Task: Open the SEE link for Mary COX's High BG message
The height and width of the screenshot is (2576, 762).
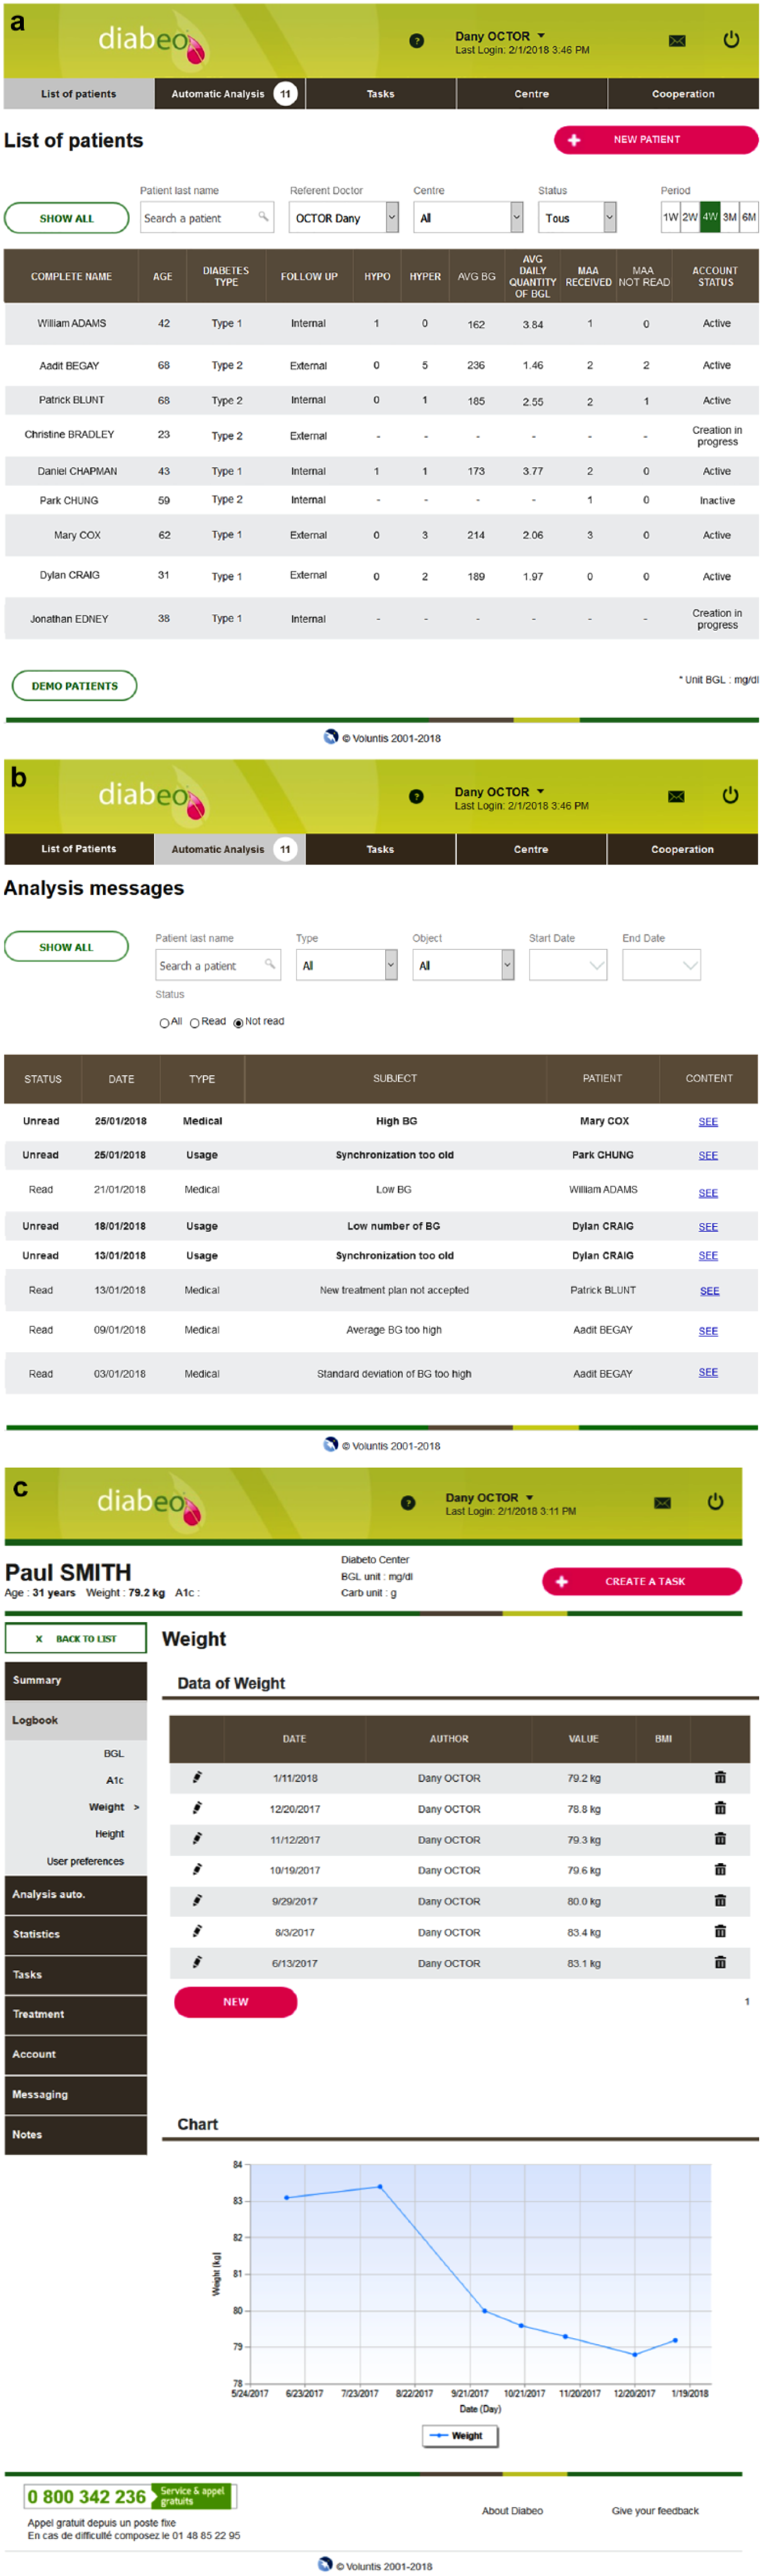Action: click(707, 1121)
